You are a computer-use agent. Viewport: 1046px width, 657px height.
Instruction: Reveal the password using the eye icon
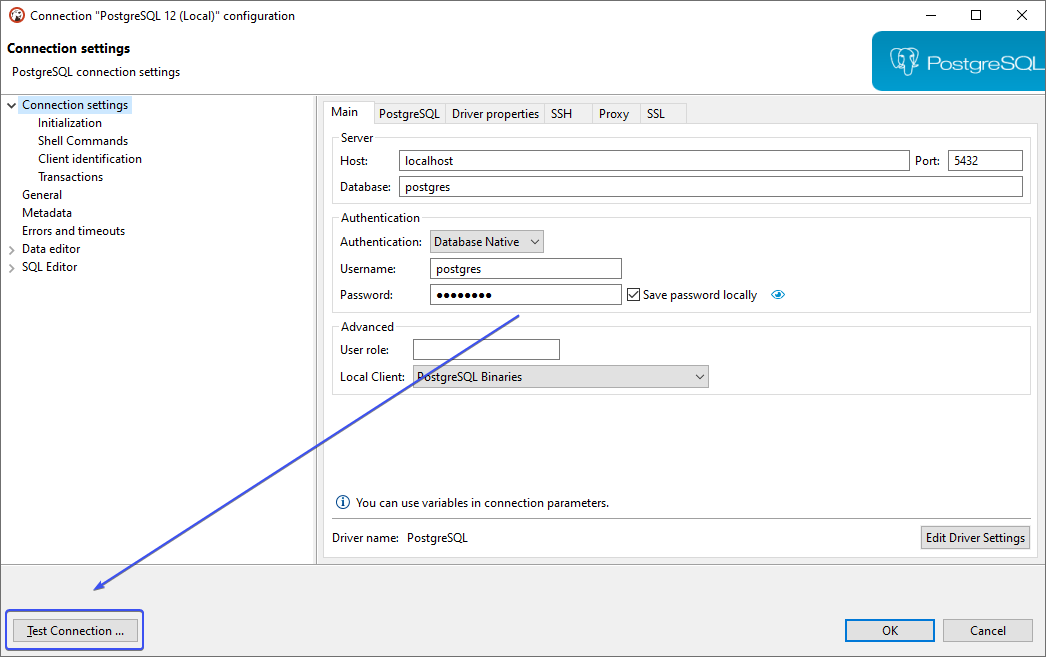[x=777, y=294]
